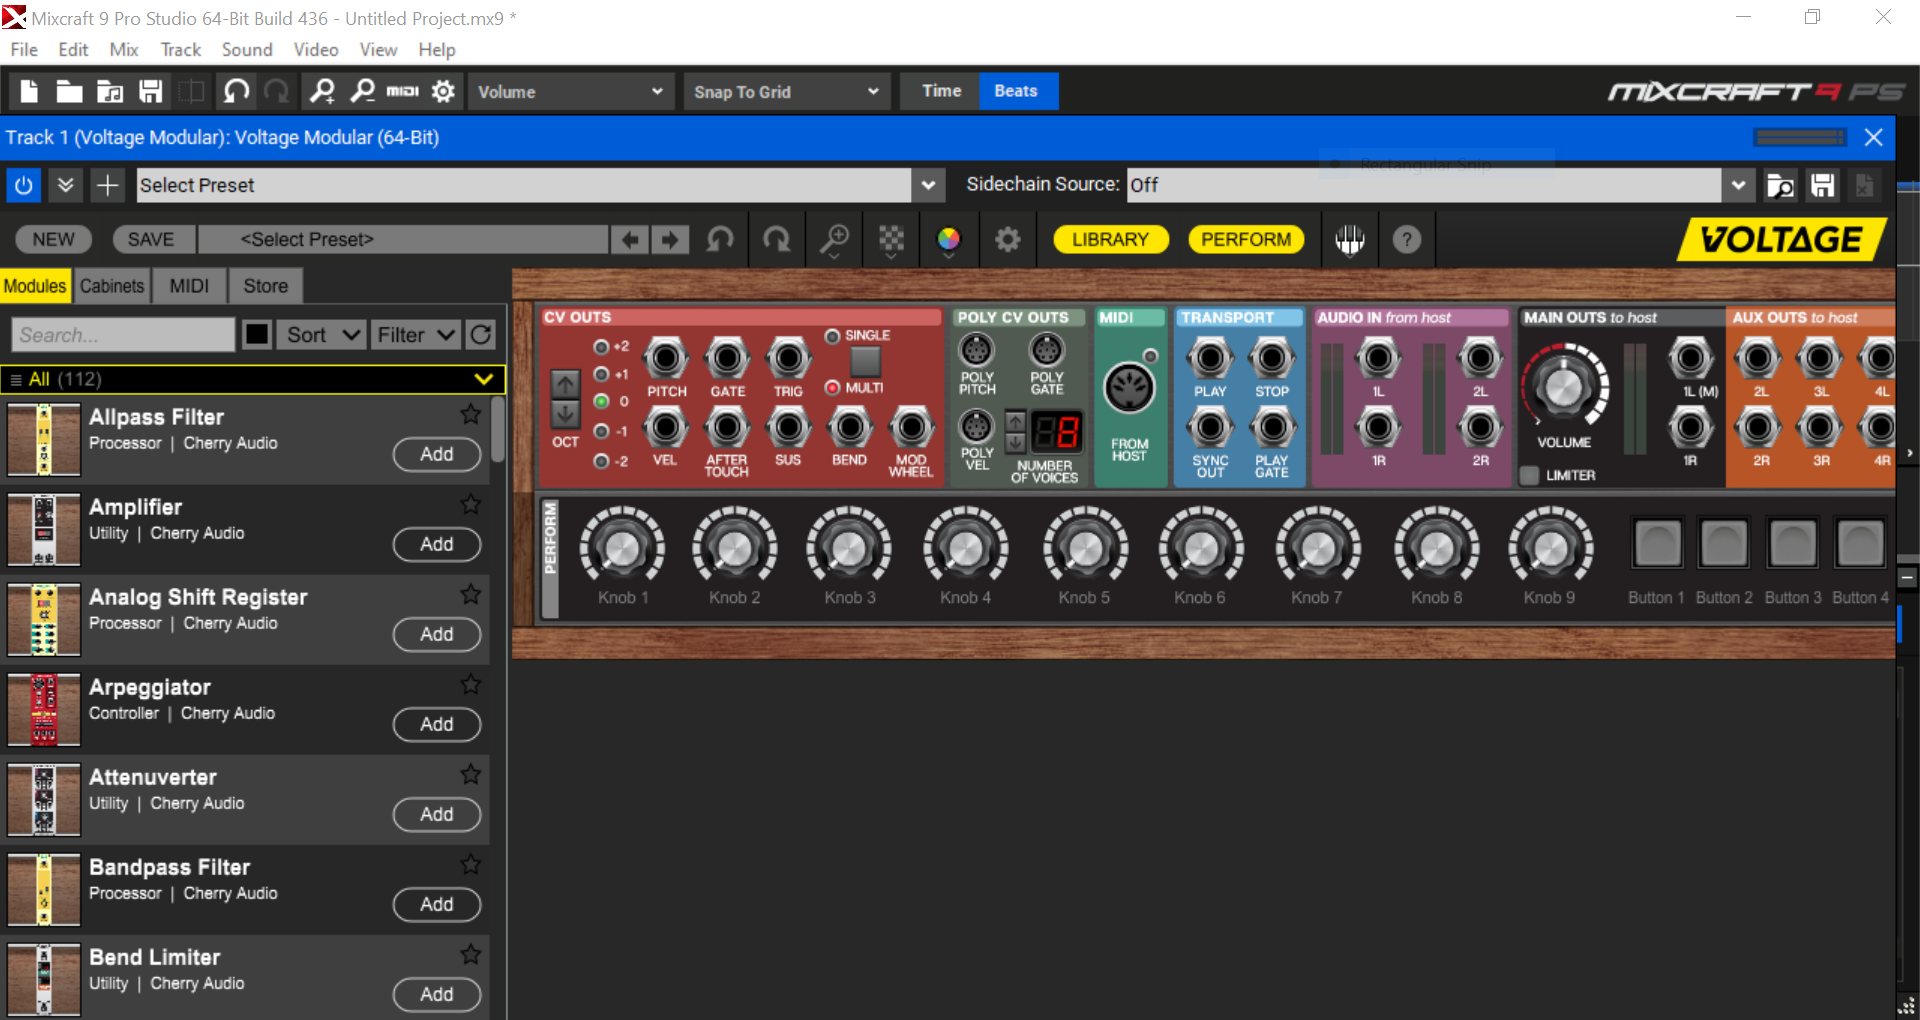Open a project with the folder icon
This screenshot has width=1920, height=1020.
(69, 92)
